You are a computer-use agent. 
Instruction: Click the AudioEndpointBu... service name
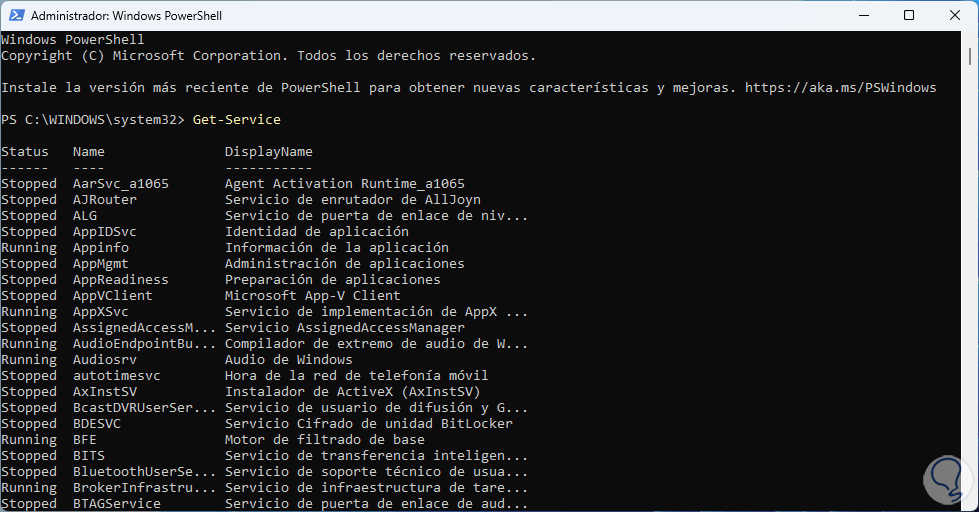tap(145, 343)
